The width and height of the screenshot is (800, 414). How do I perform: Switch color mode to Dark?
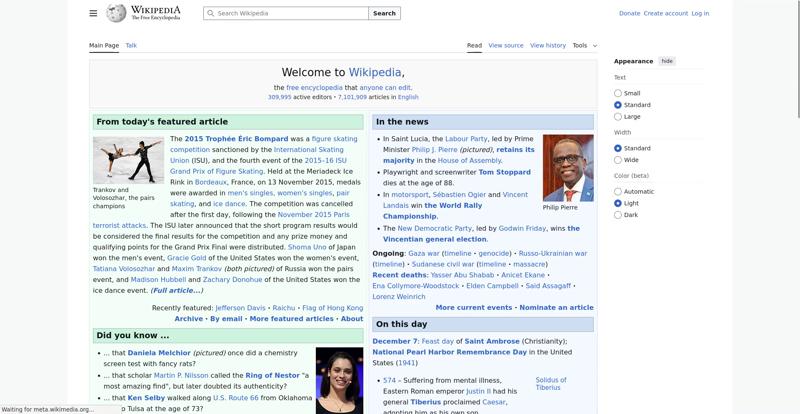point(618,215)
